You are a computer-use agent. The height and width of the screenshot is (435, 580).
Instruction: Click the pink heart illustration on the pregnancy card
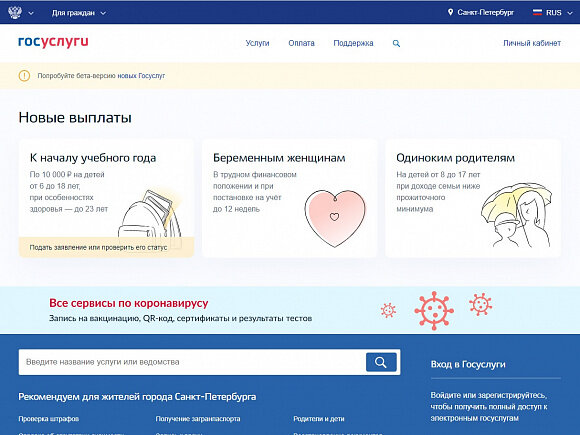[335, 218]
